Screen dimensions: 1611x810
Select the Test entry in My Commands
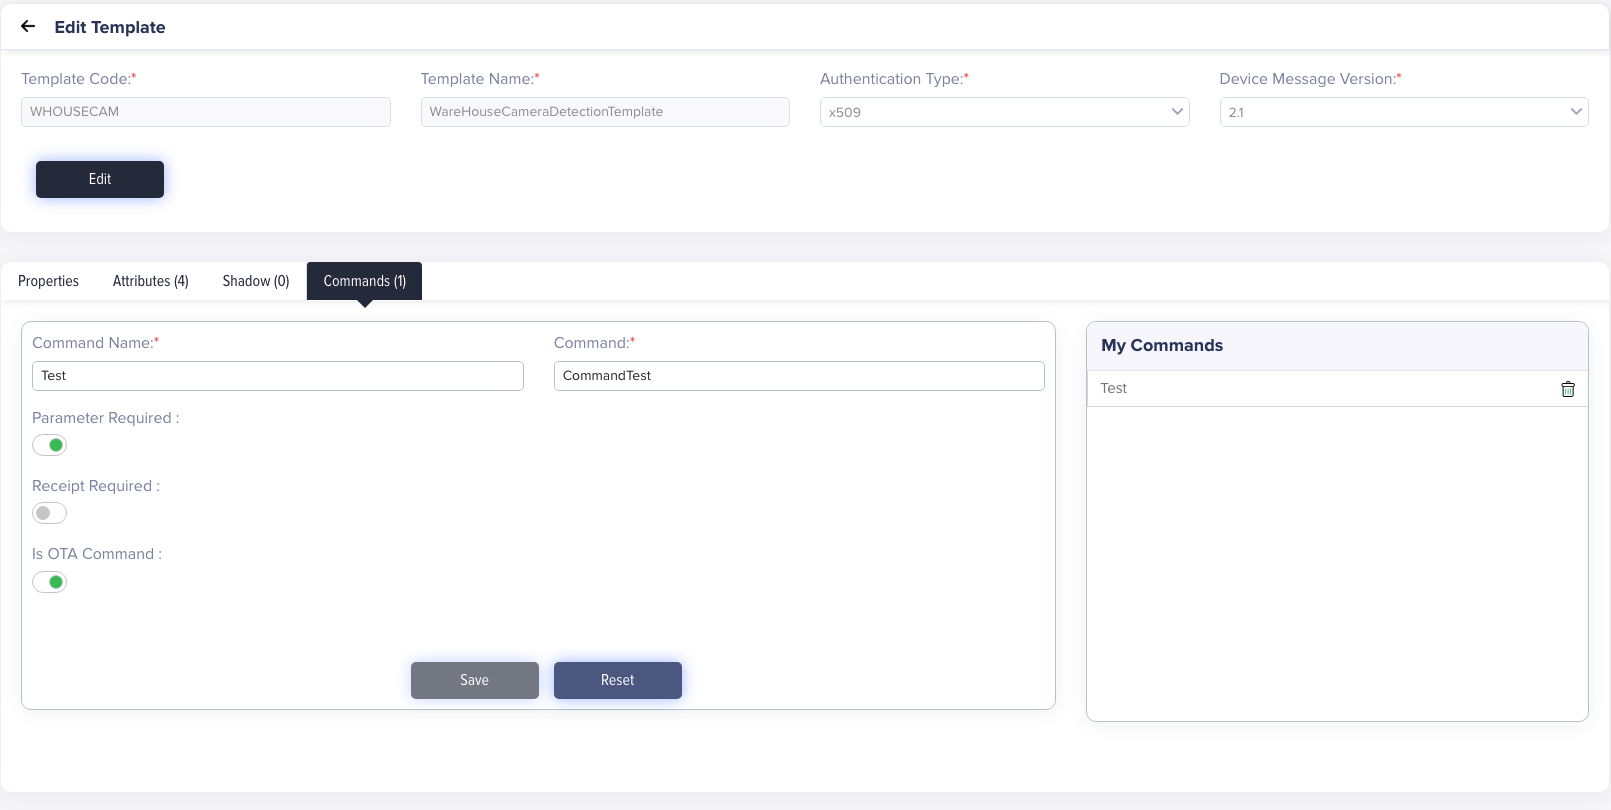pyautogui.click(x=1114, y=389)
